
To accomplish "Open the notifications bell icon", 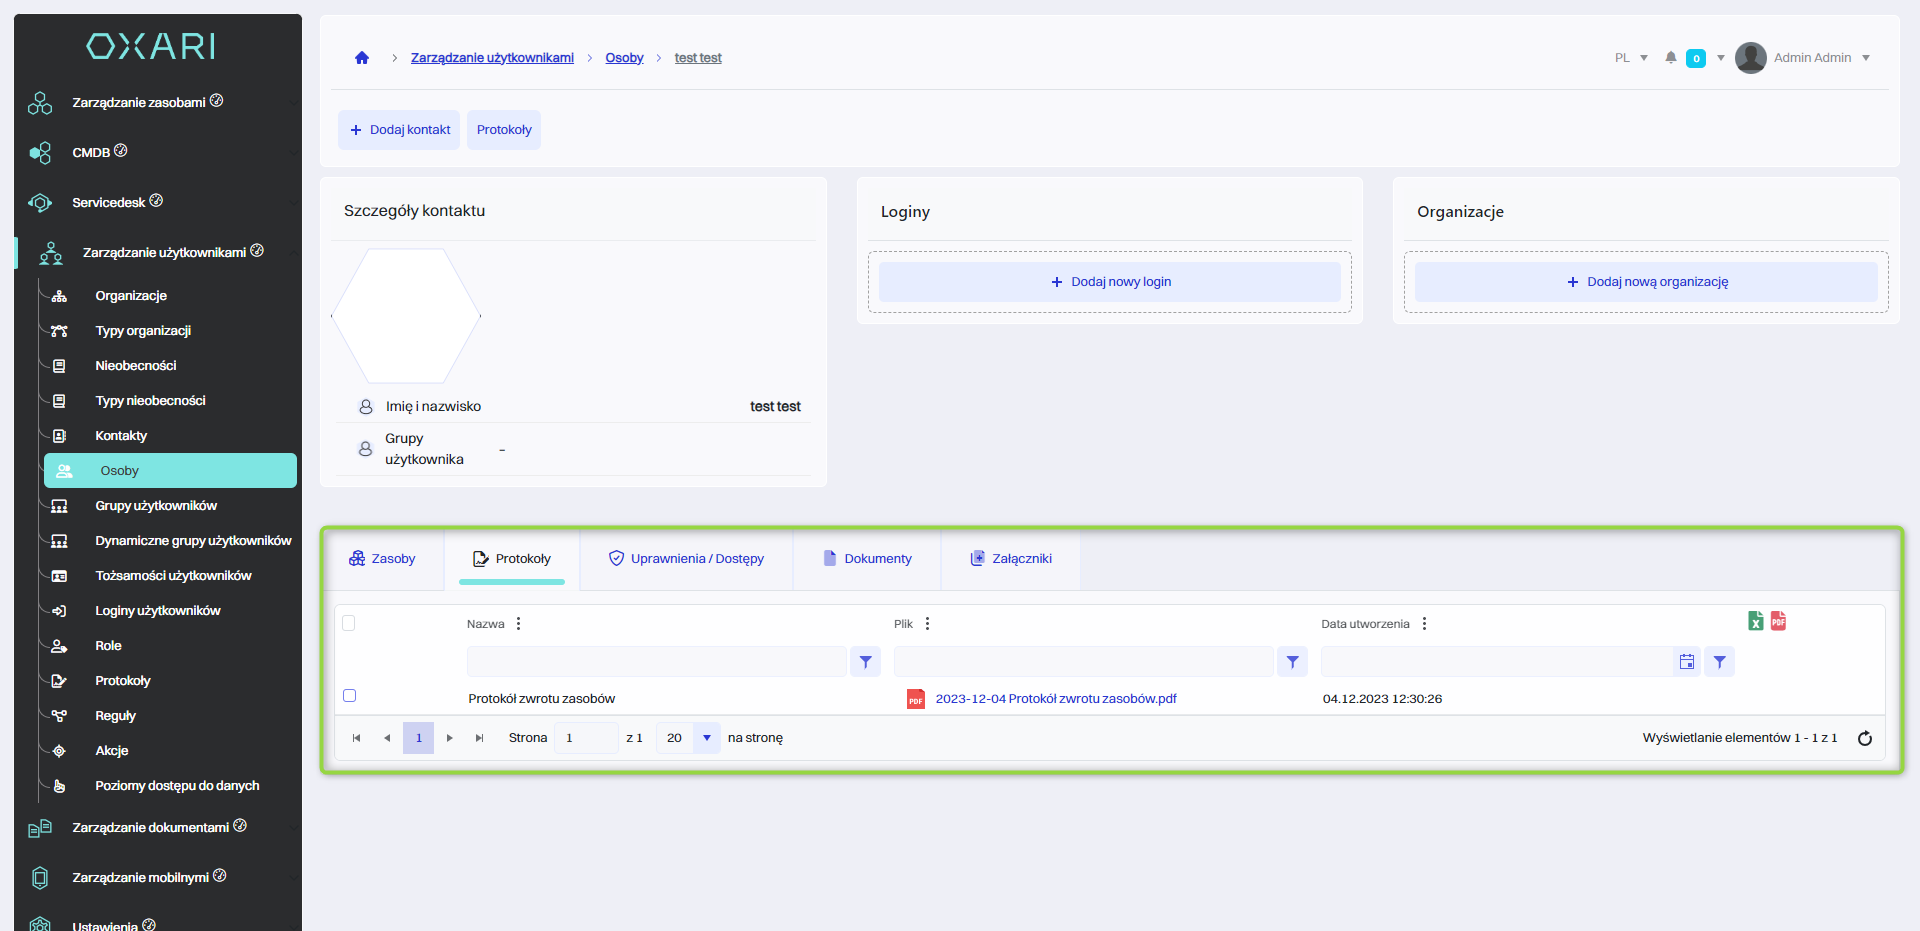I will coord(1670,58).
